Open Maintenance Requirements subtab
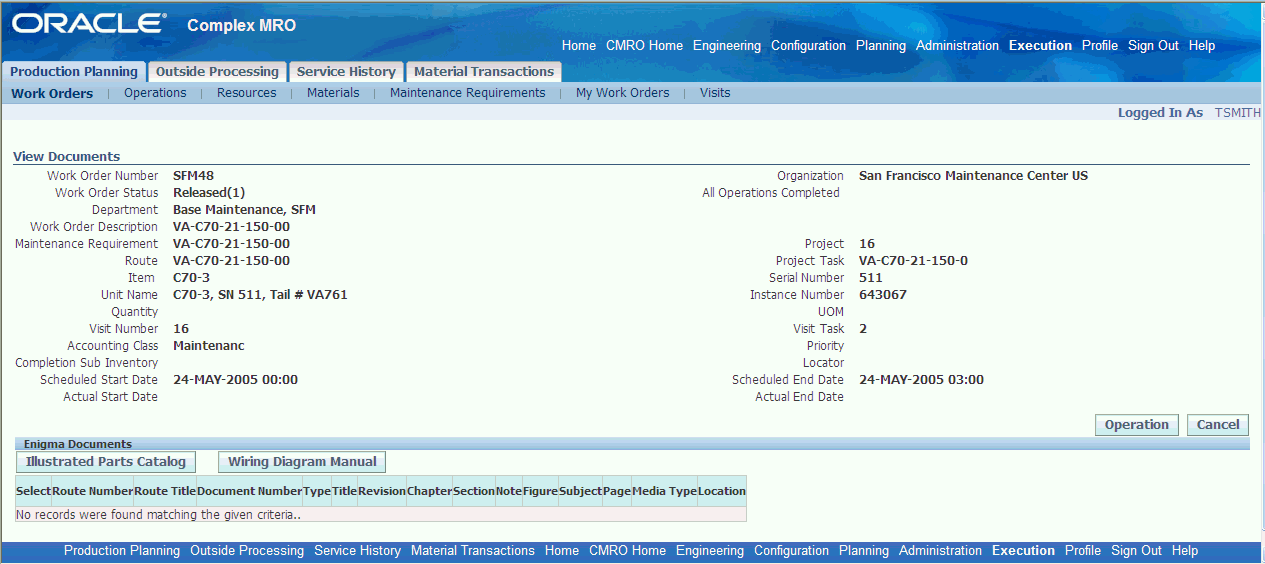 coord(468,93)
